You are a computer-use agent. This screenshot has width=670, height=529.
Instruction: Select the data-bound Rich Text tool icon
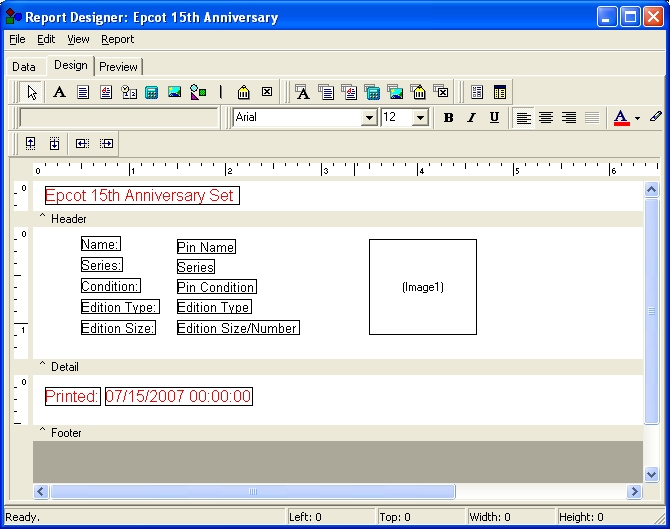coord(349,92)
